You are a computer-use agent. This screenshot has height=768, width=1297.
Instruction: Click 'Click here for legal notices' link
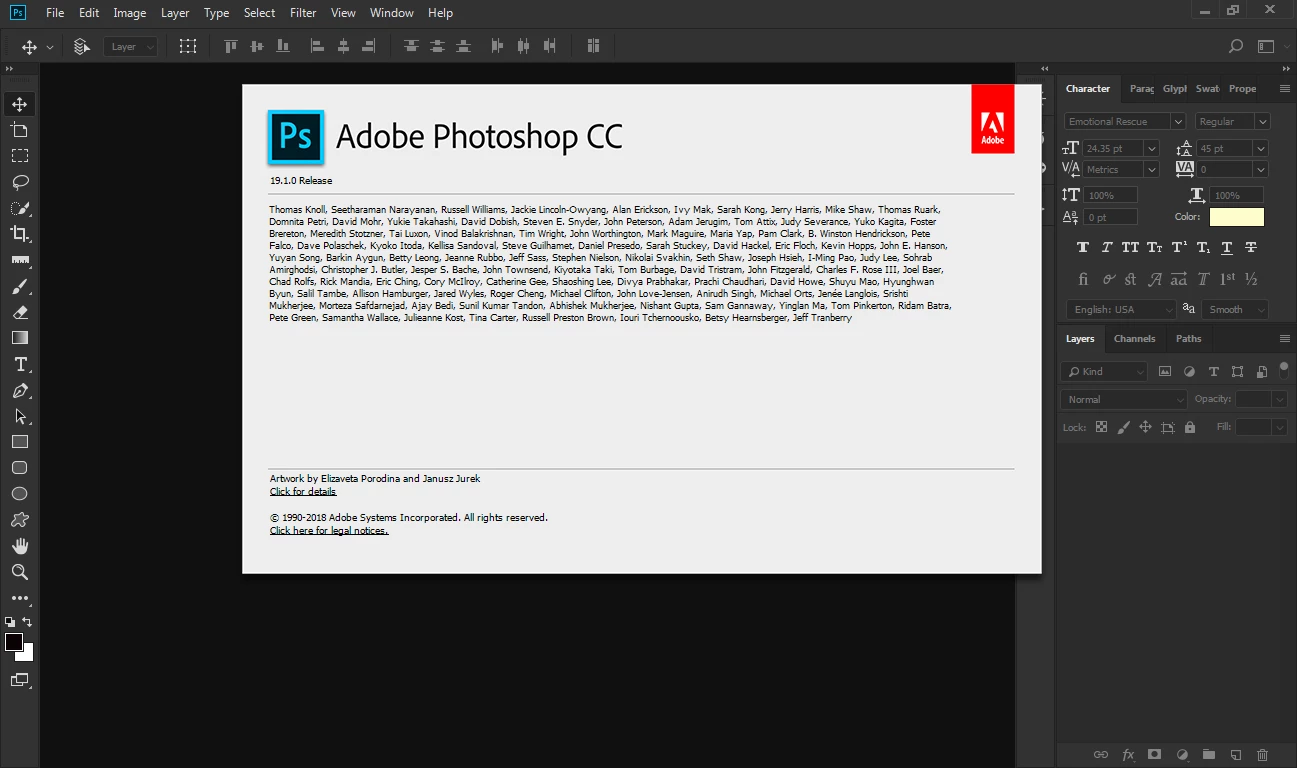tap(329, 530)
